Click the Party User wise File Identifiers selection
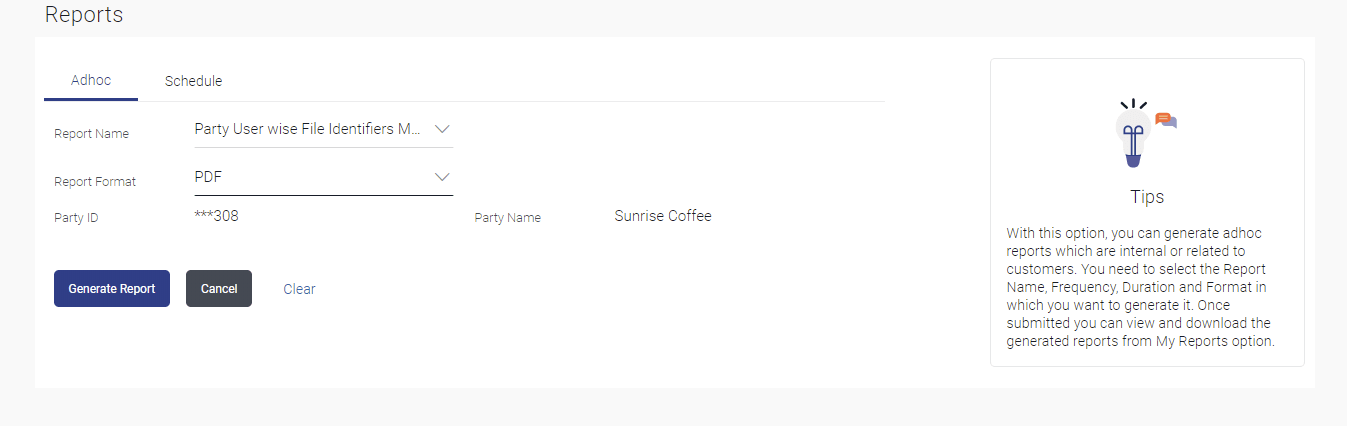Image resolution: width=1347 pixels, height=426 pixels. click(x=308, y=129)
